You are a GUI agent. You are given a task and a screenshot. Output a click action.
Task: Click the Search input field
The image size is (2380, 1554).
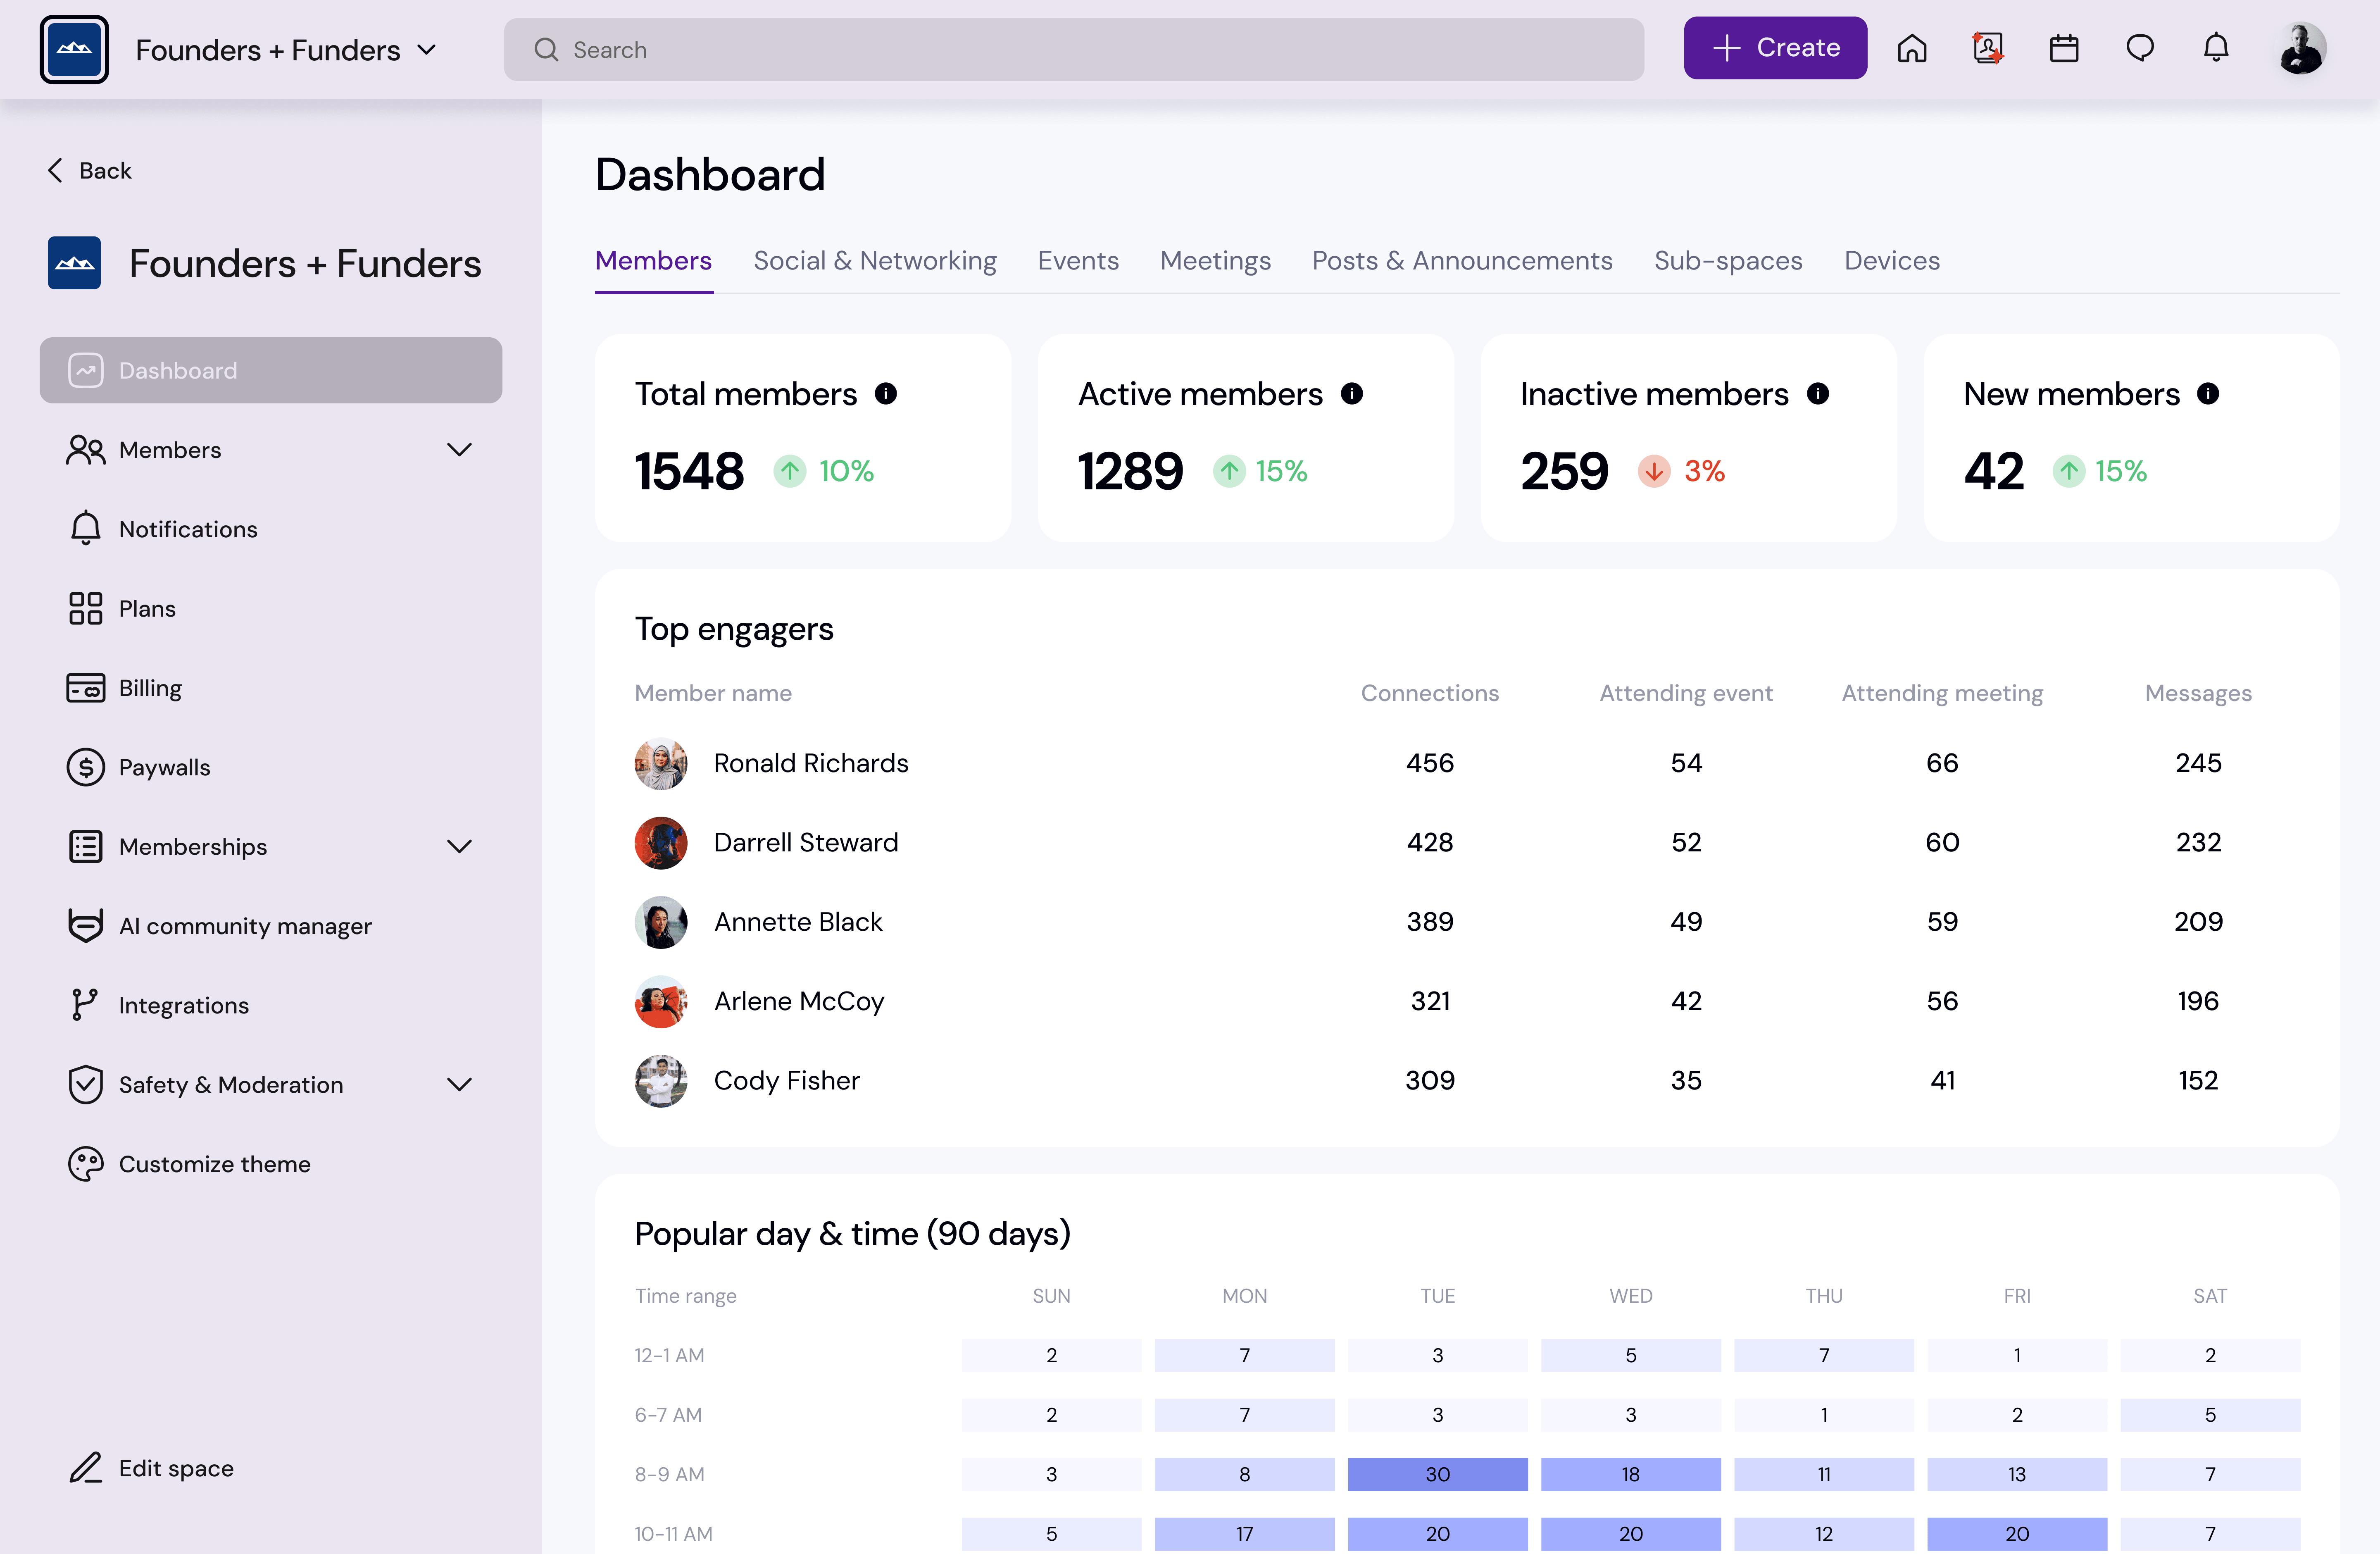coord(1073,50)
